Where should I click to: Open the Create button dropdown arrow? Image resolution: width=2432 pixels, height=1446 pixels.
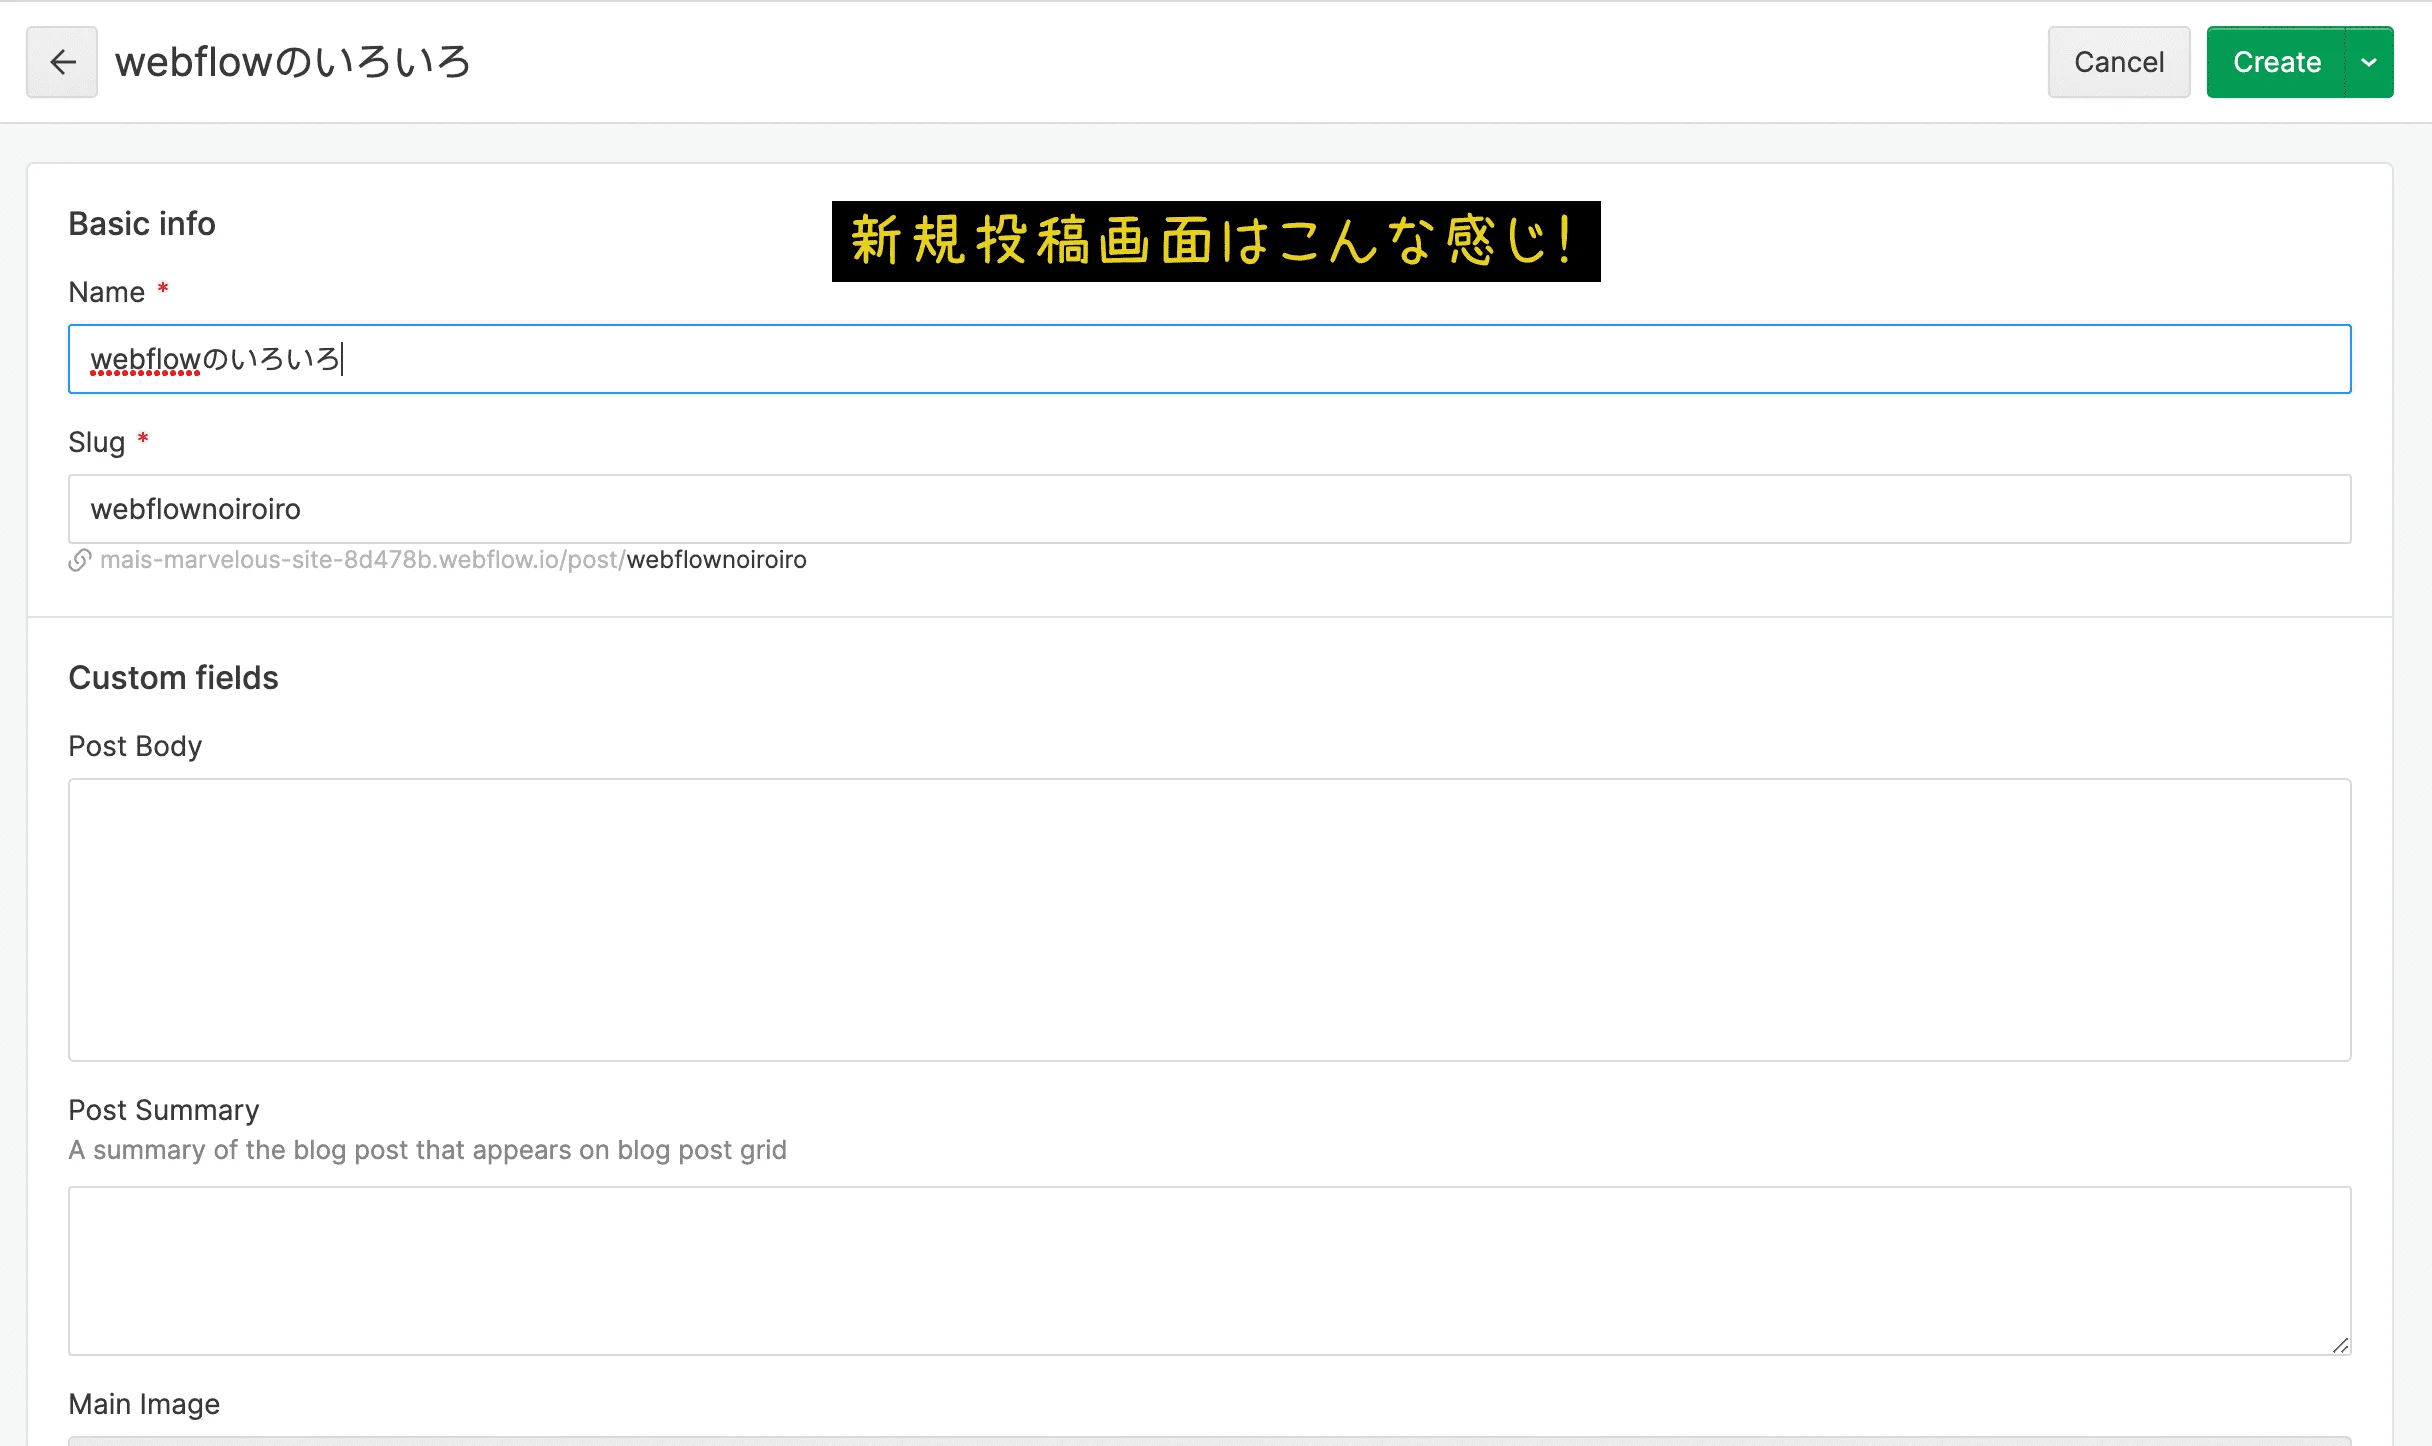coord(2369,62)
